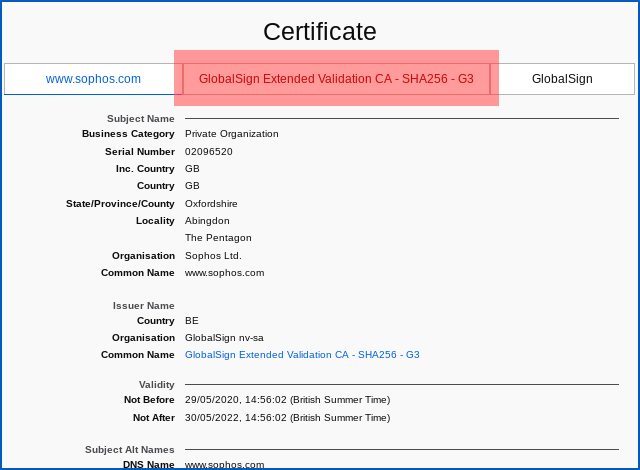The height and width of the screenshot is (470, 640).
Task: Click the Inc. Country label
Action: 145,169
